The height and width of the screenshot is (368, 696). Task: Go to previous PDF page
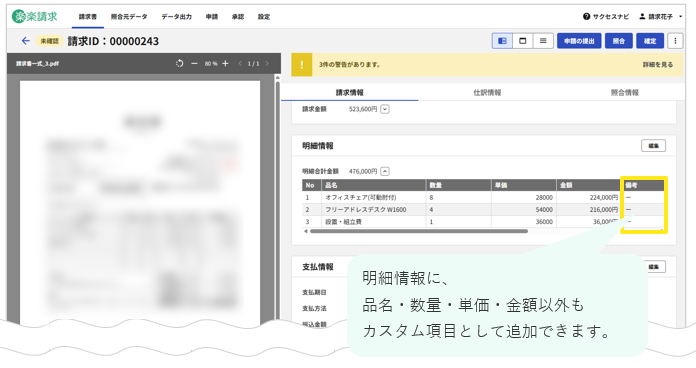pyautogui.click(x=240, y=63)
